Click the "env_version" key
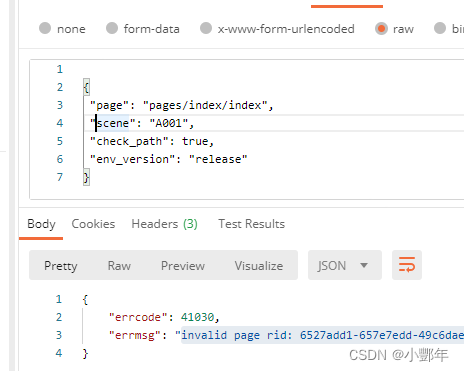The image size is (464, 371). (132, 159)
